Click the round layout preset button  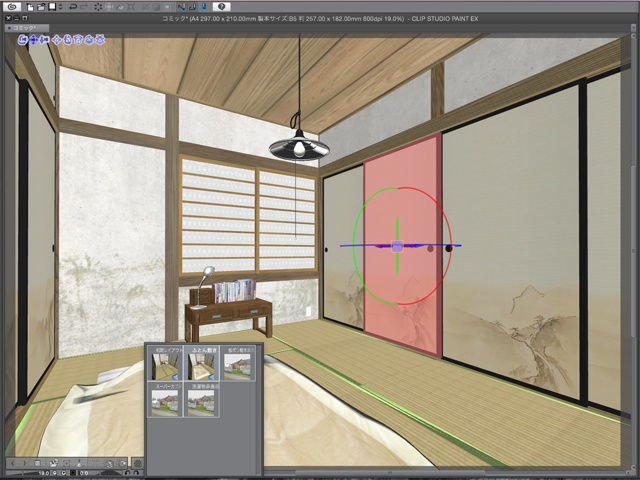coord(138,463)
